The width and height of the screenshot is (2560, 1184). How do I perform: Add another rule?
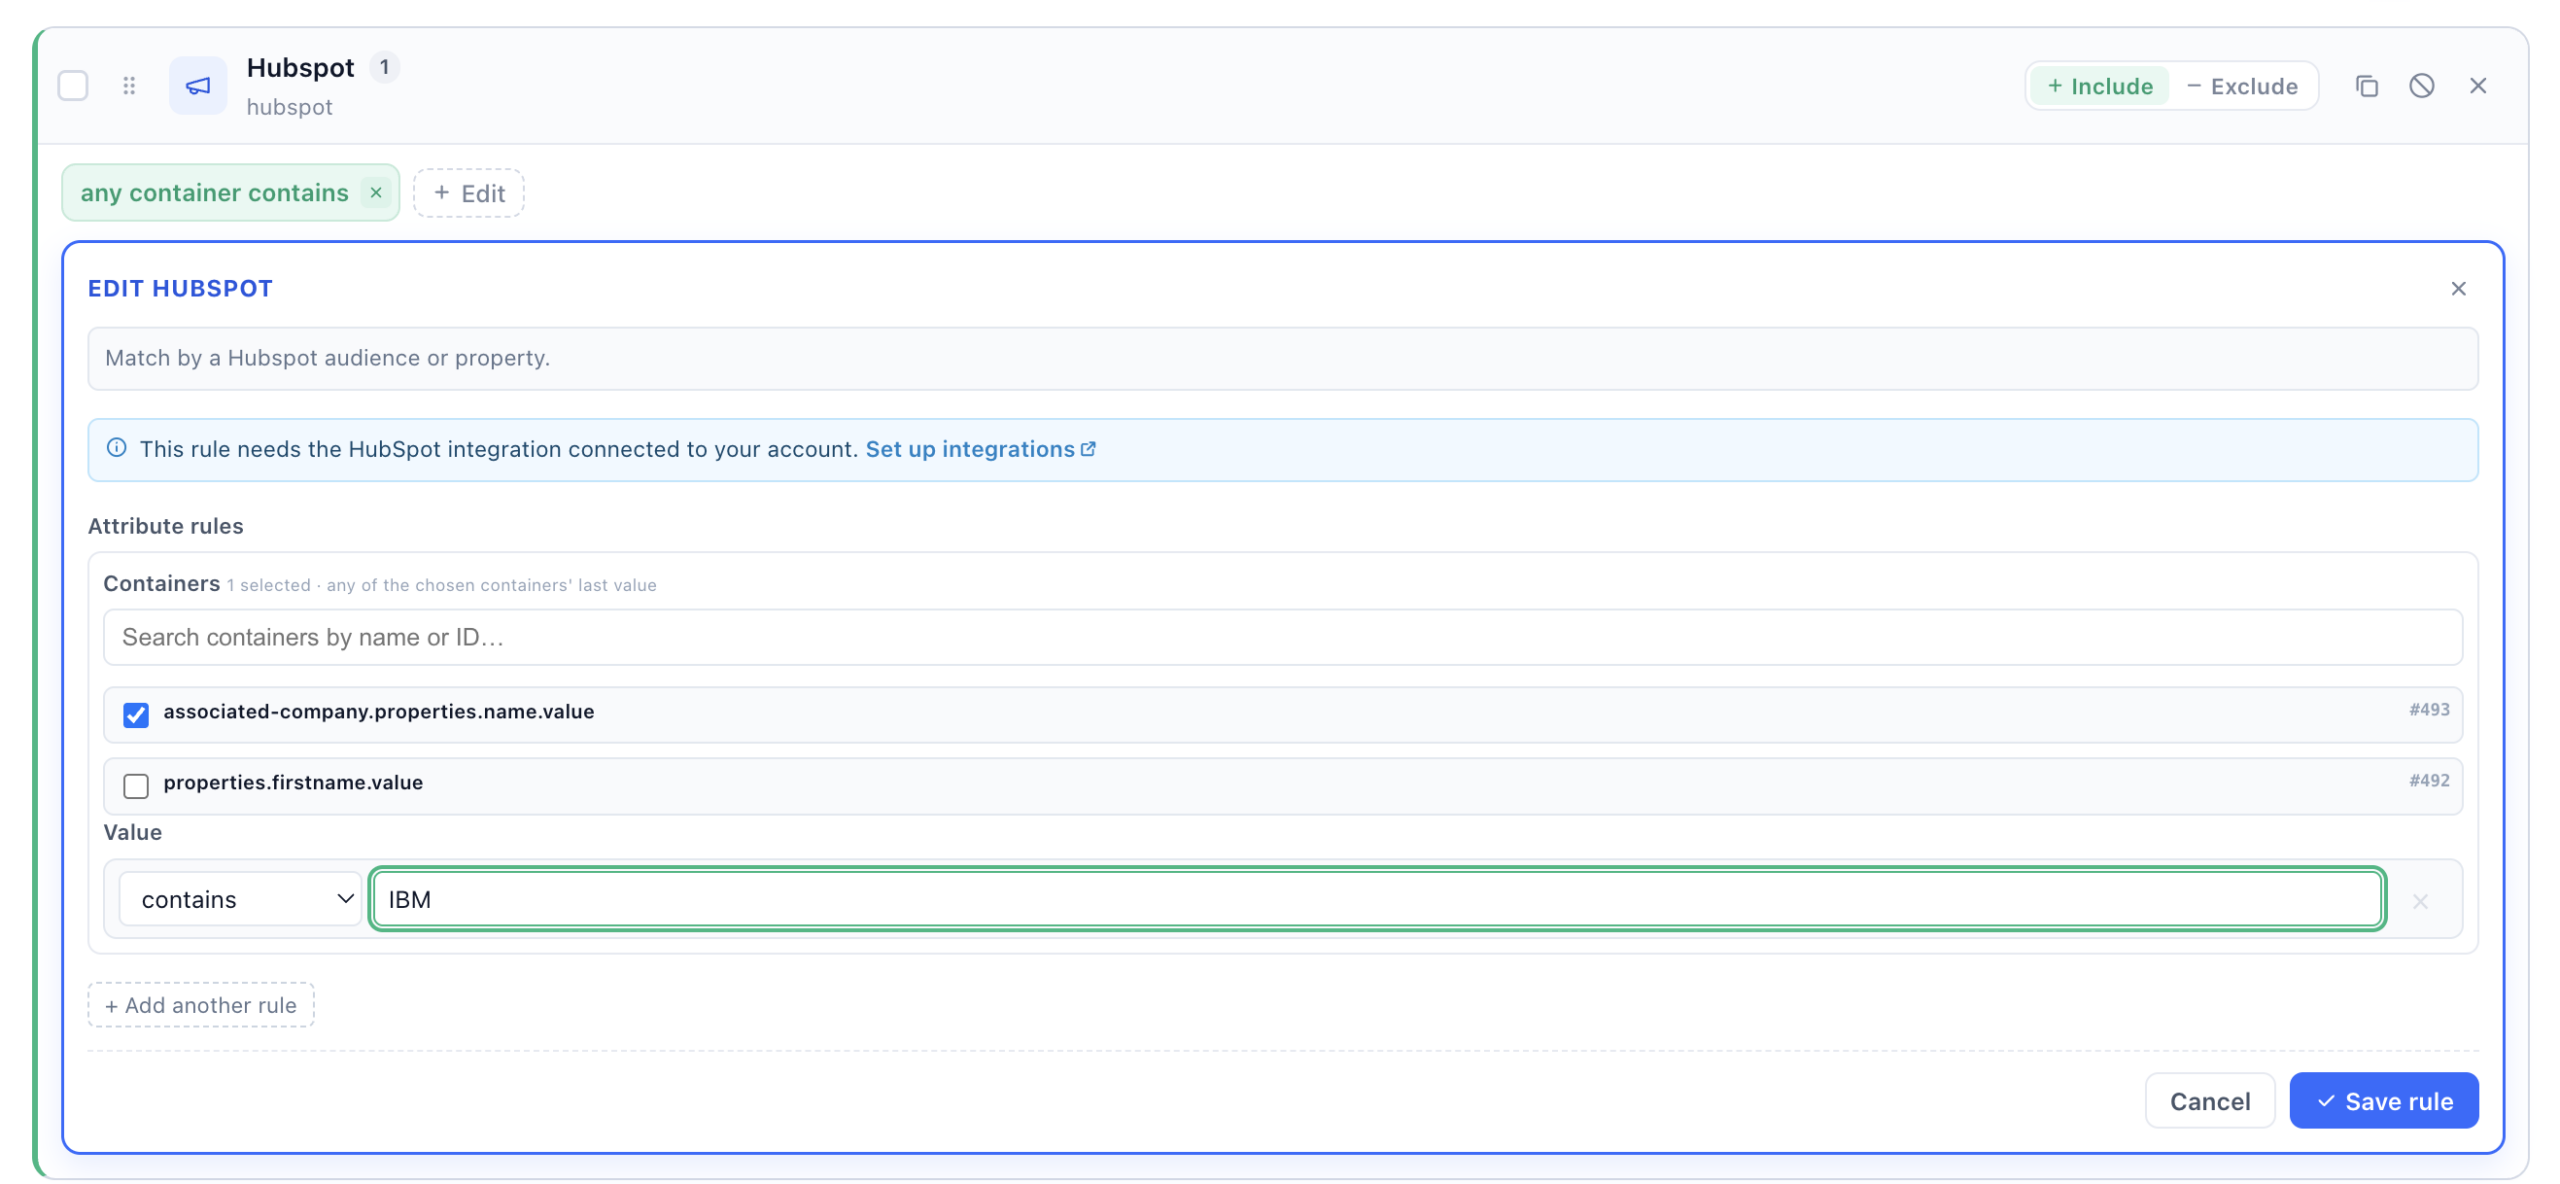pyautogui.click(x=201, y=1005)
